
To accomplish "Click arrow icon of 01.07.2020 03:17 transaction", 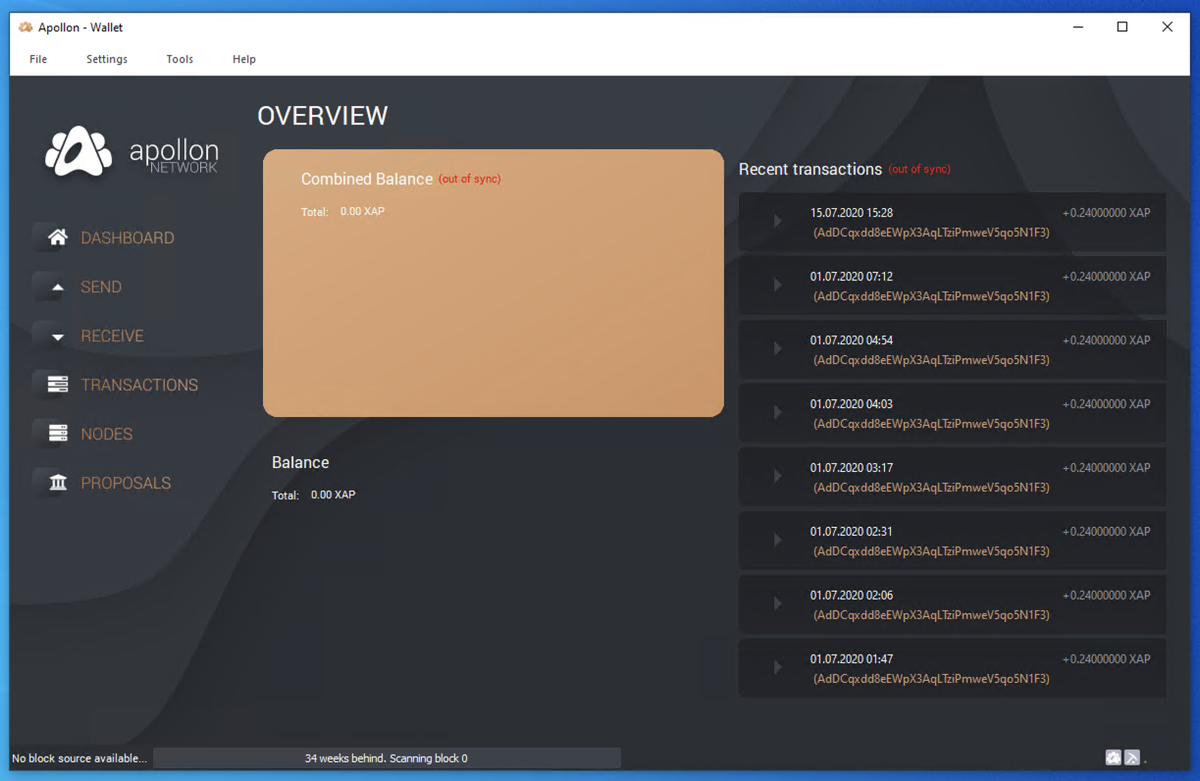I will pos(778,476).
